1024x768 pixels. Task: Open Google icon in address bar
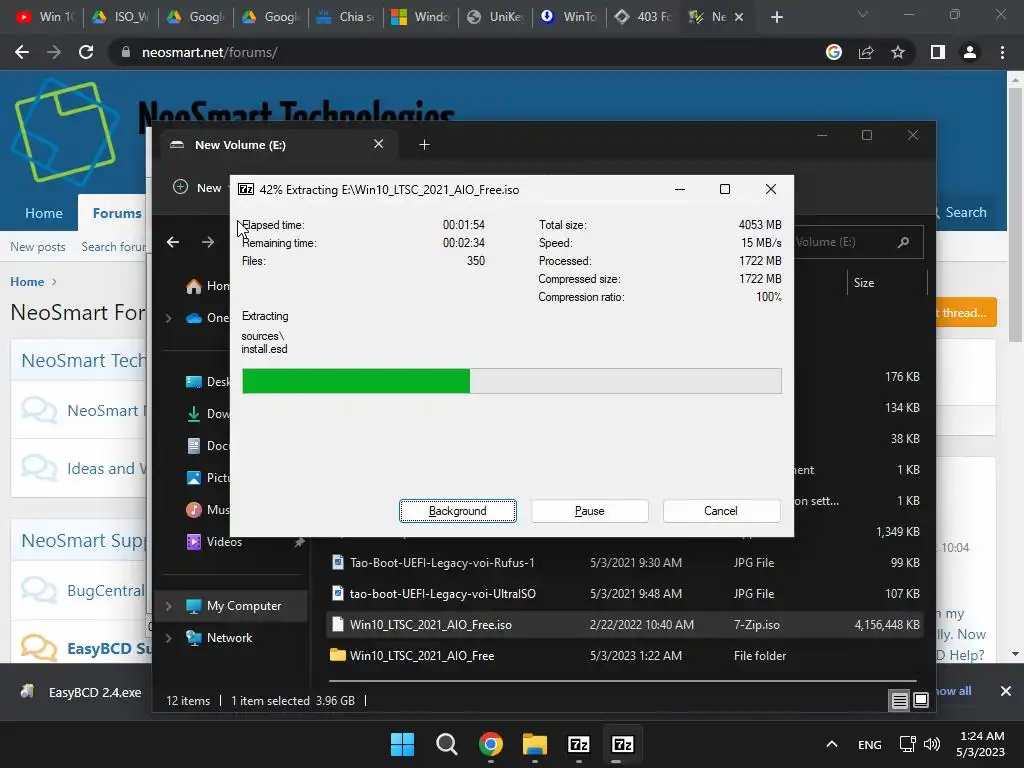click(x=834, y=52)
